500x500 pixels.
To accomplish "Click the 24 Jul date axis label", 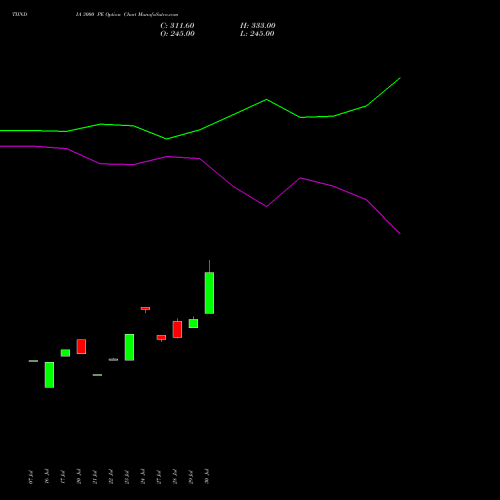I will coord(143,476).
